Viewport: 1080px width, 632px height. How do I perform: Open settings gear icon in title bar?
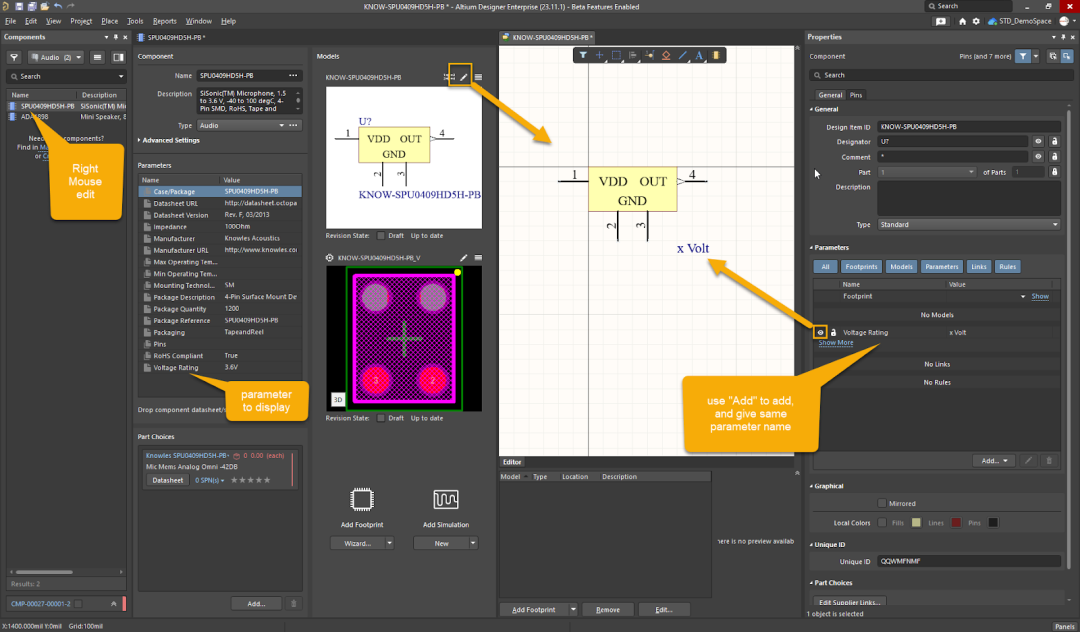tap(976, 21)
